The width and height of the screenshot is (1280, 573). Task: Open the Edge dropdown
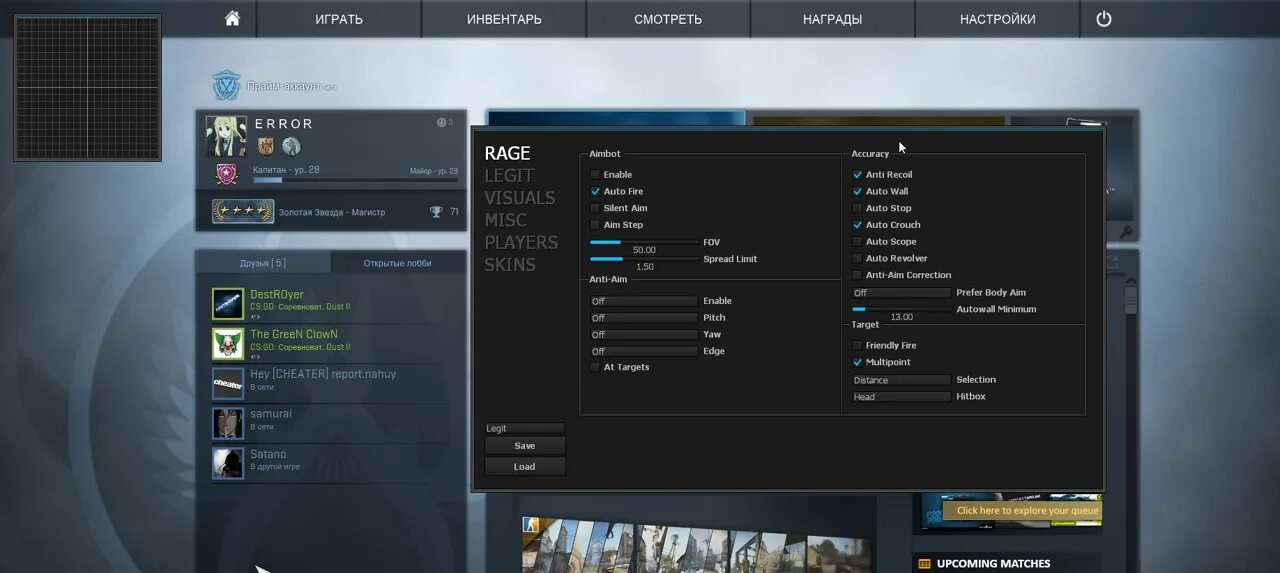644,352
